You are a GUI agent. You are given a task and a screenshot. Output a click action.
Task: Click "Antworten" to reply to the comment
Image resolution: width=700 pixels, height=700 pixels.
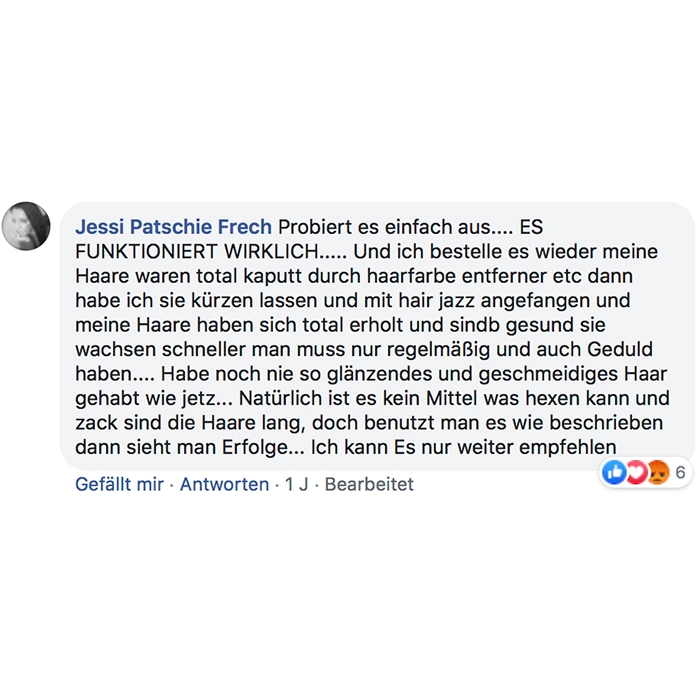224,484
